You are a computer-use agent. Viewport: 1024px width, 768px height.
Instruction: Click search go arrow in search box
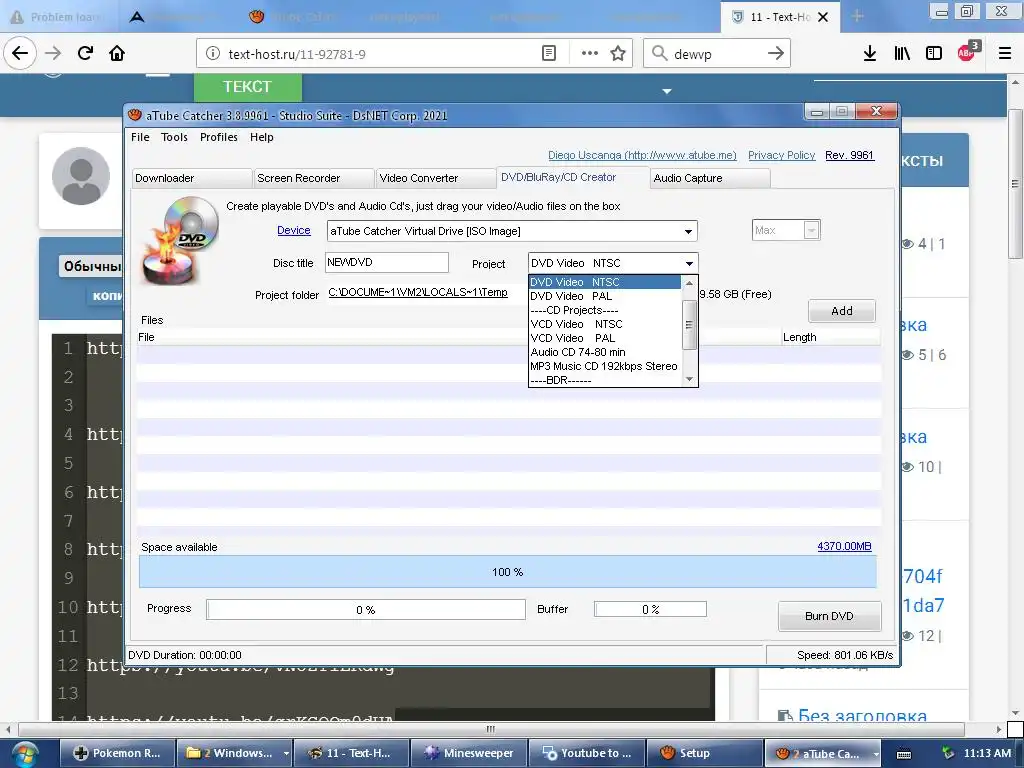[775, 53]
